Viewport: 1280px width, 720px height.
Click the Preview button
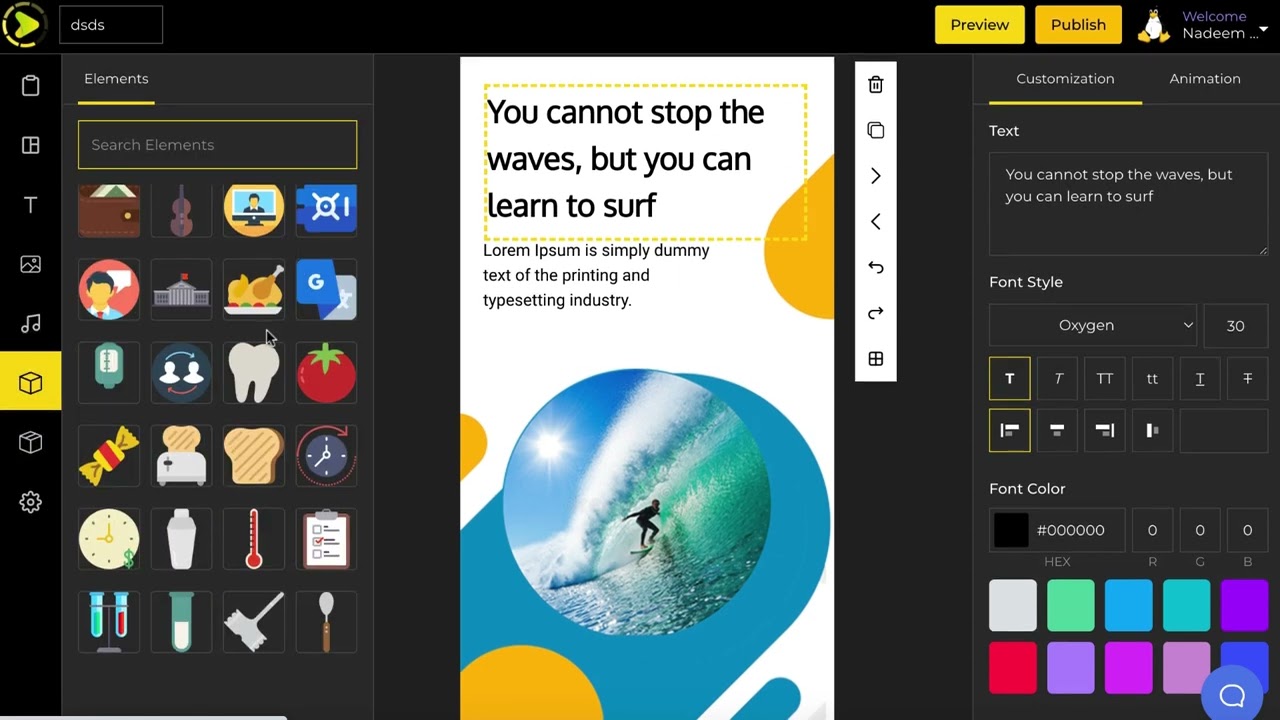click(979, 25)
